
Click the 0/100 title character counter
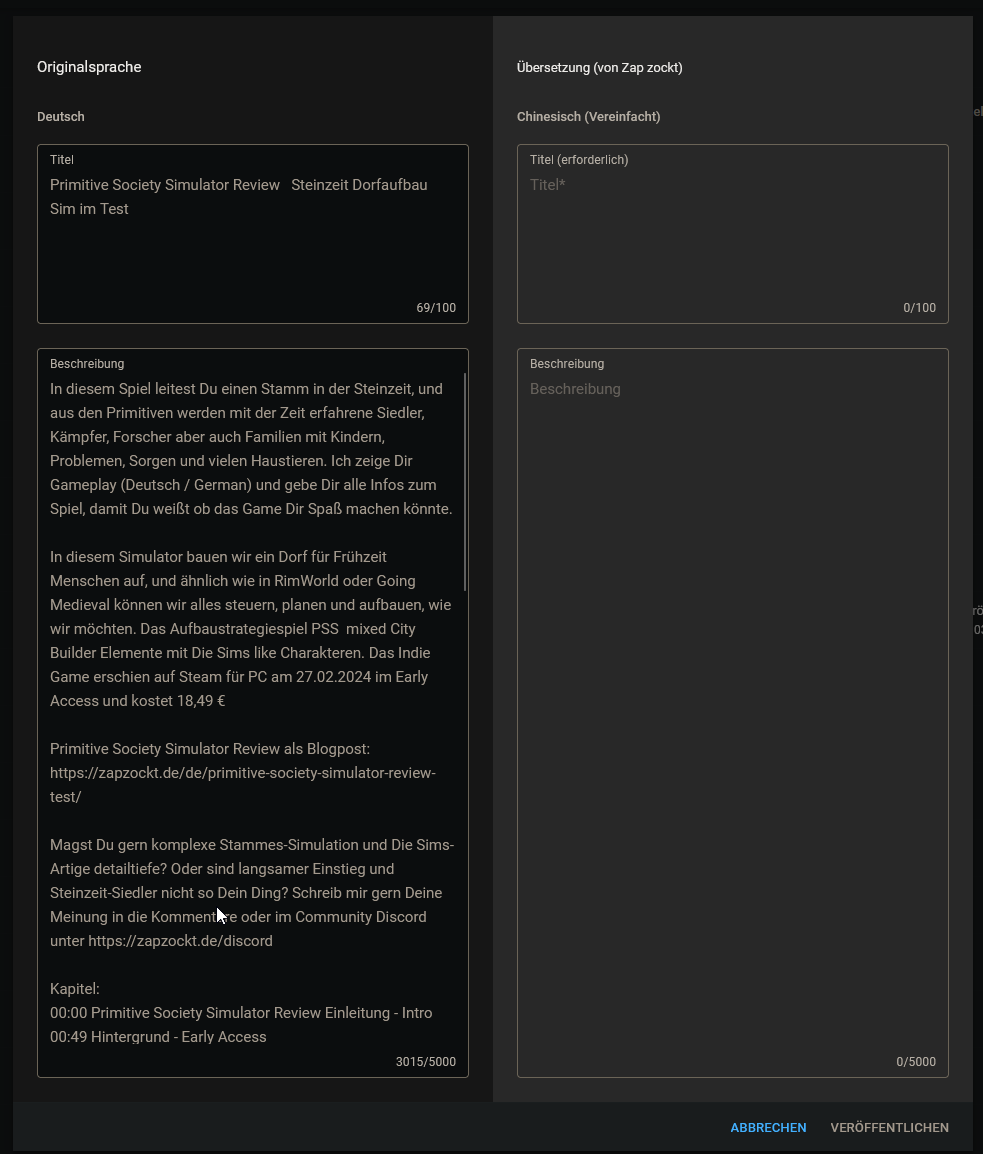pyautogui.click(x=920, y=308)
